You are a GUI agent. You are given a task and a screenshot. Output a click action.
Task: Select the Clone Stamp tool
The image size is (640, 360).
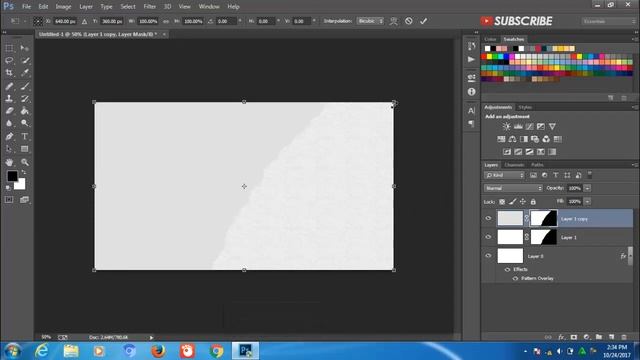[x=9, y=98]
